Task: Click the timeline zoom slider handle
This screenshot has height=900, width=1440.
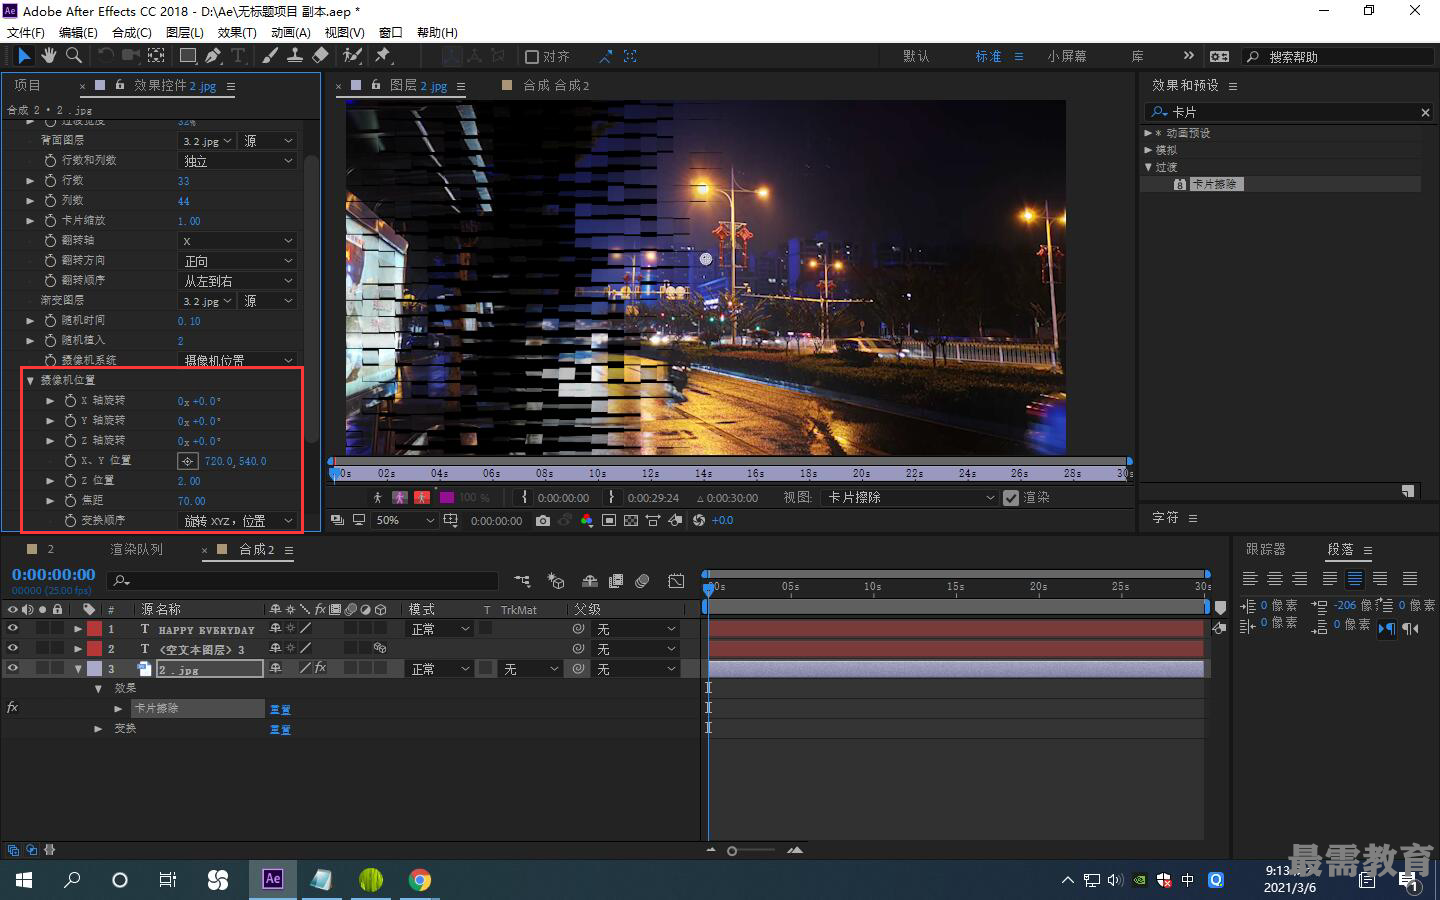Action: click(x=732, y=851)
